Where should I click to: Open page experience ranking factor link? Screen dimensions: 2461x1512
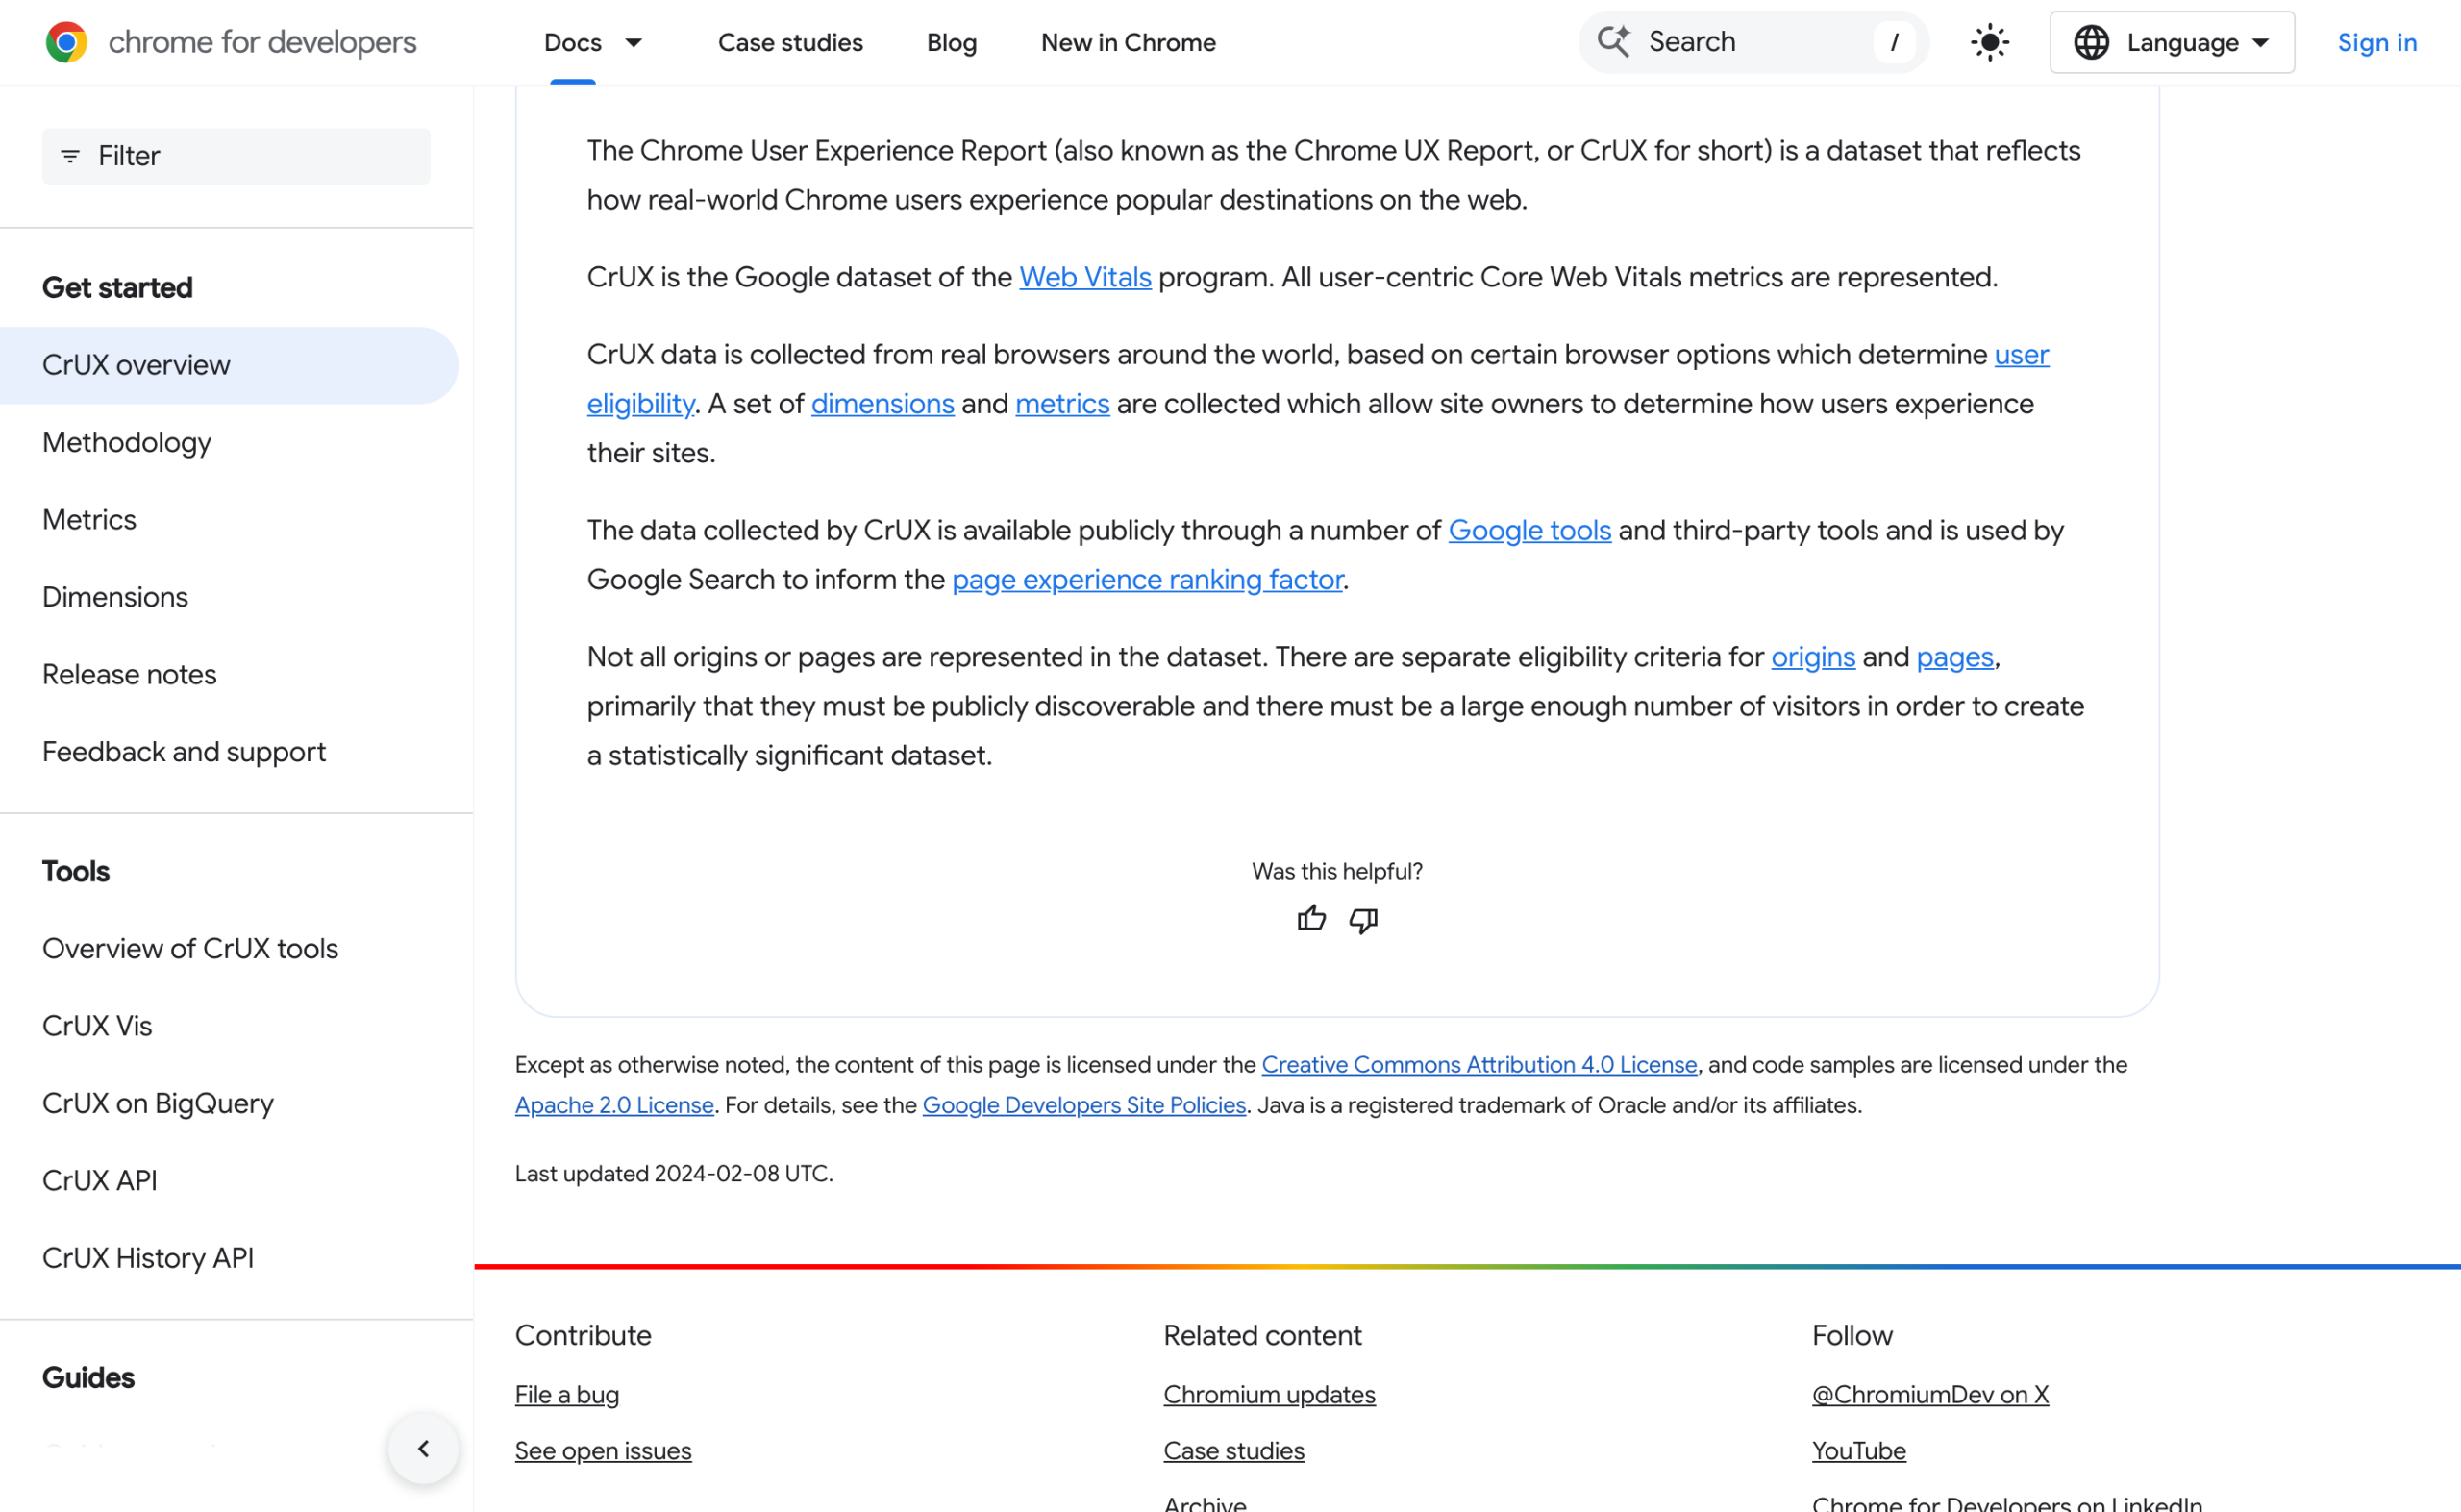click(x=1147, y=579)
